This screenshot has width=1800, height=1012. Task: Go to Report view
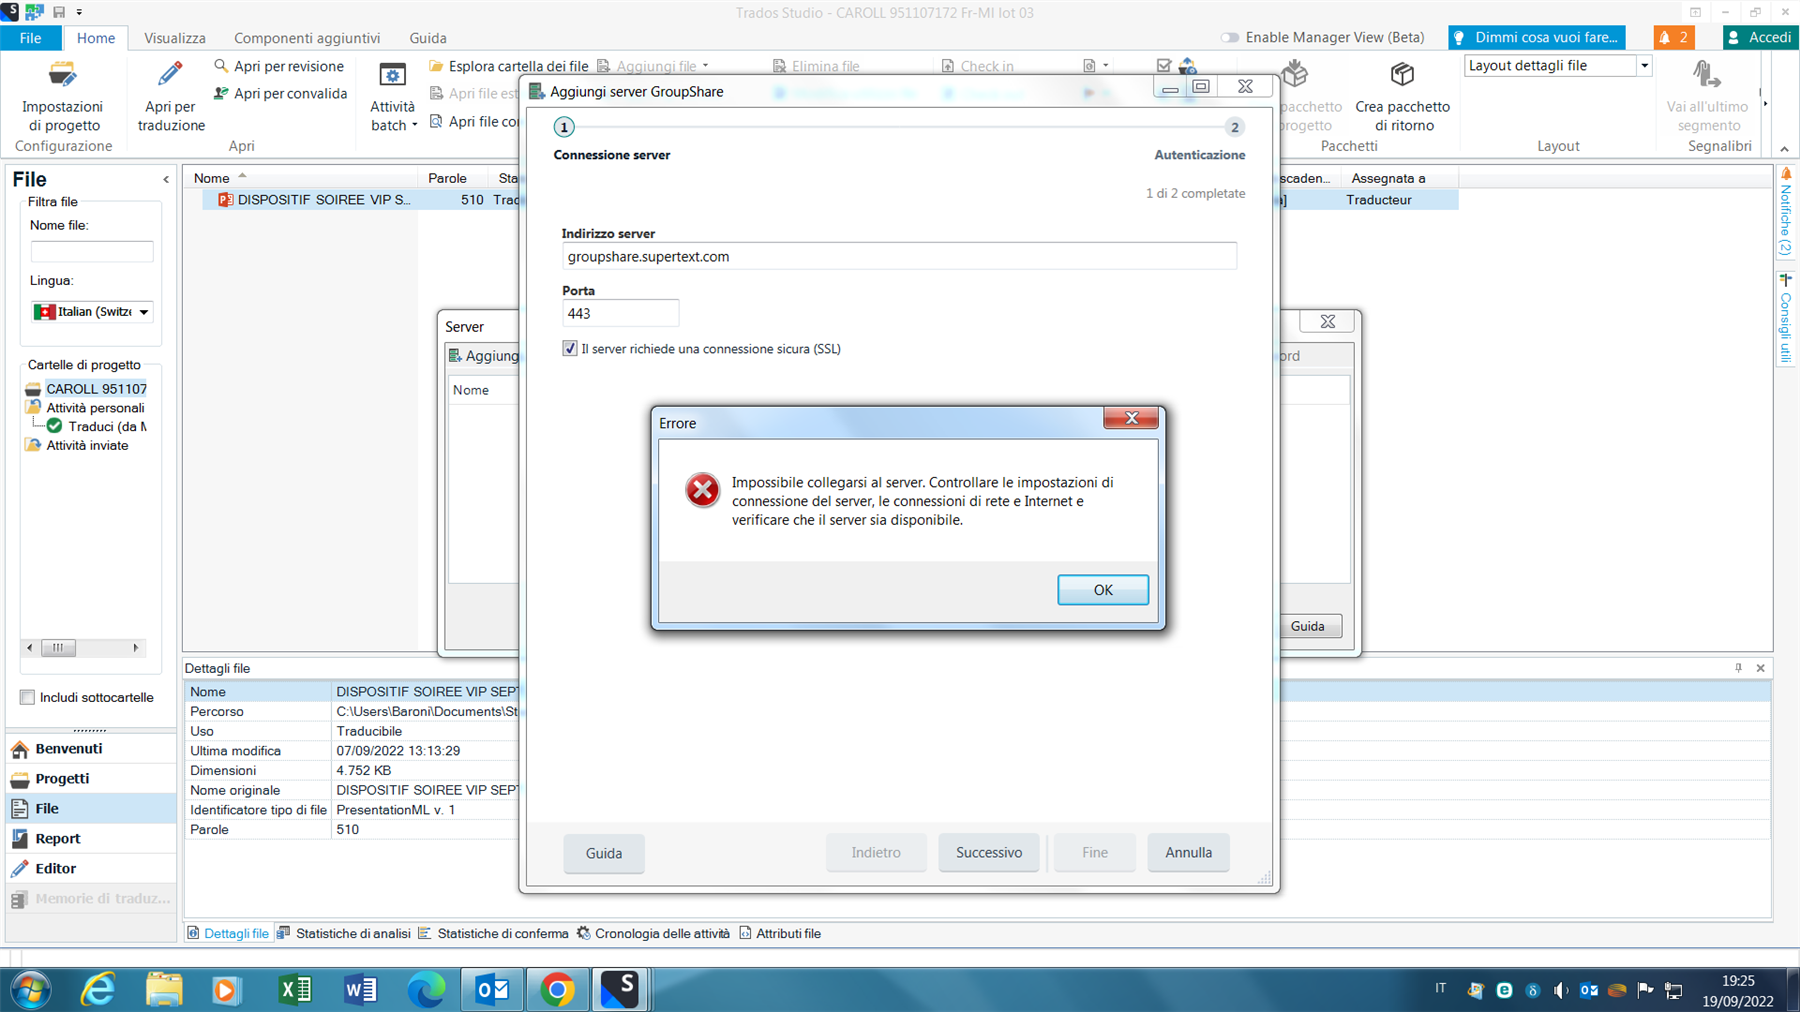tap(91, 839)
